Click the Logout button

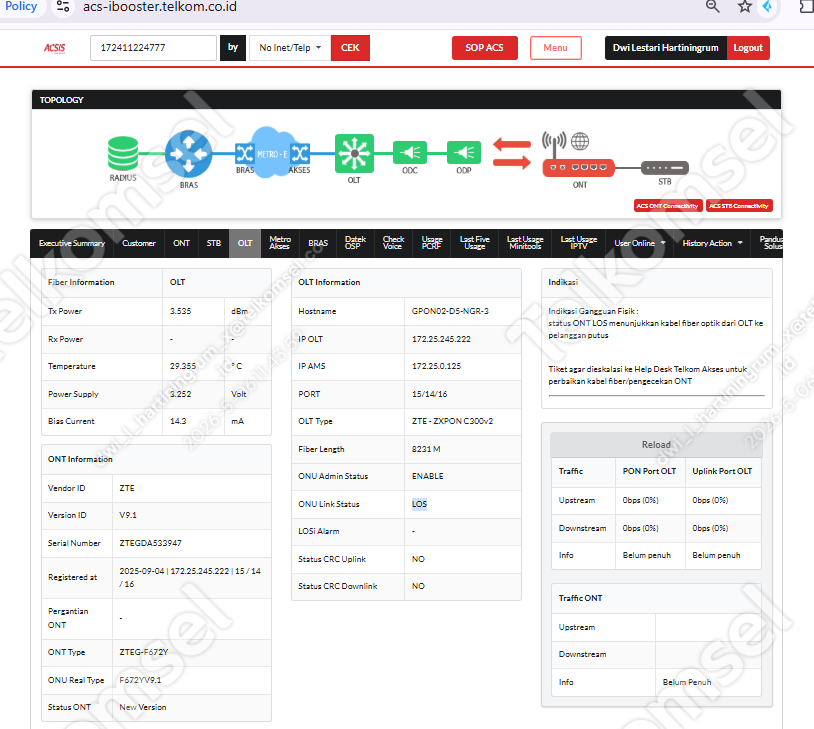tap(748, 48)
